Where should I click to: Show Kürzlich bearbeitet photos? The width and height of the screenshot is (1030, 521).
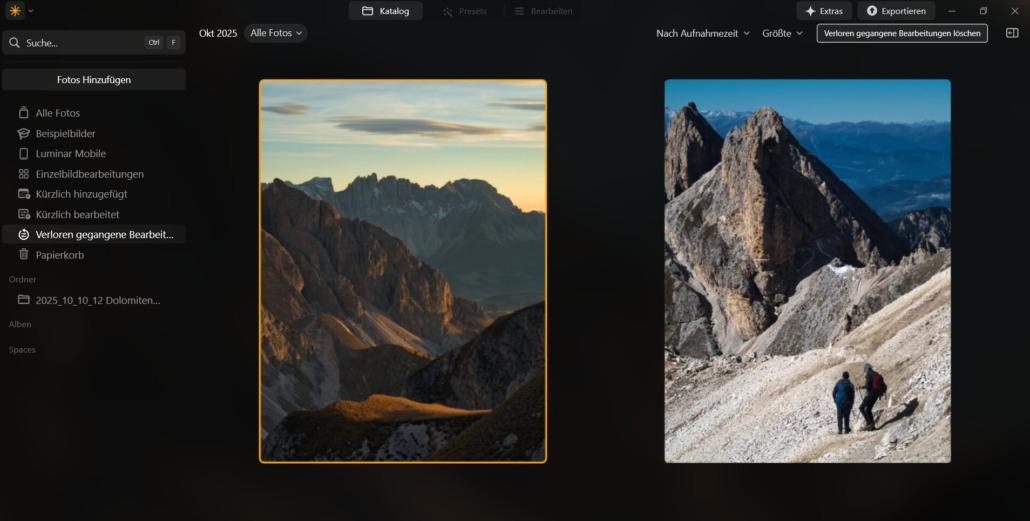click(77, 214)
